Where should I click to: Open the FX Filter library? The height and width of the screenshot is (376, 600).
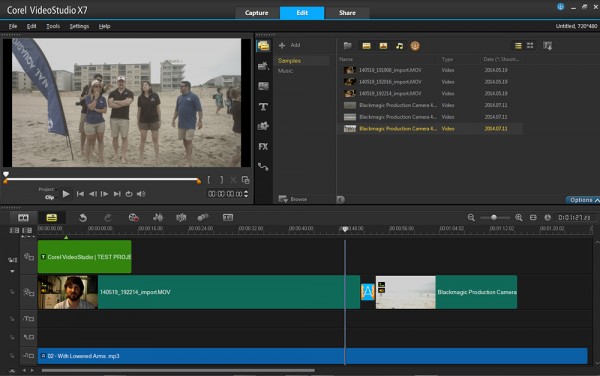click(263, 146)
